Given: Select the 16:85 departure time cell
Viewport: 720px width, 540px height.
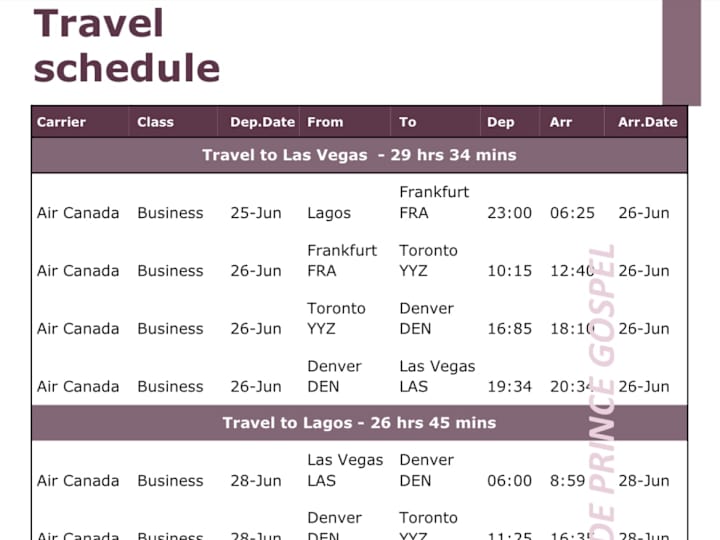Looking at the screenshot, I should click(509, 329).
